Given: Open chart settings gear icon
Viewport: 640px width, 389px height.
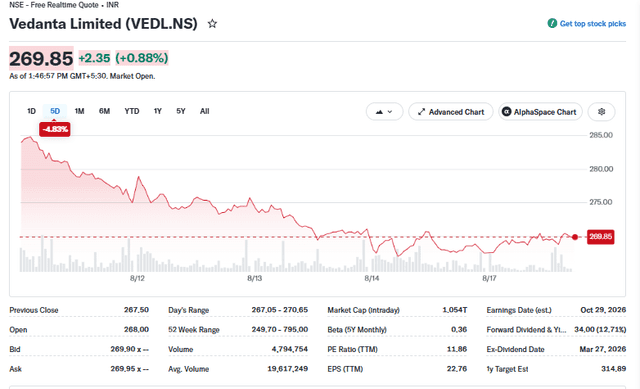Looking at the screenshot, I should coord(601,111).
